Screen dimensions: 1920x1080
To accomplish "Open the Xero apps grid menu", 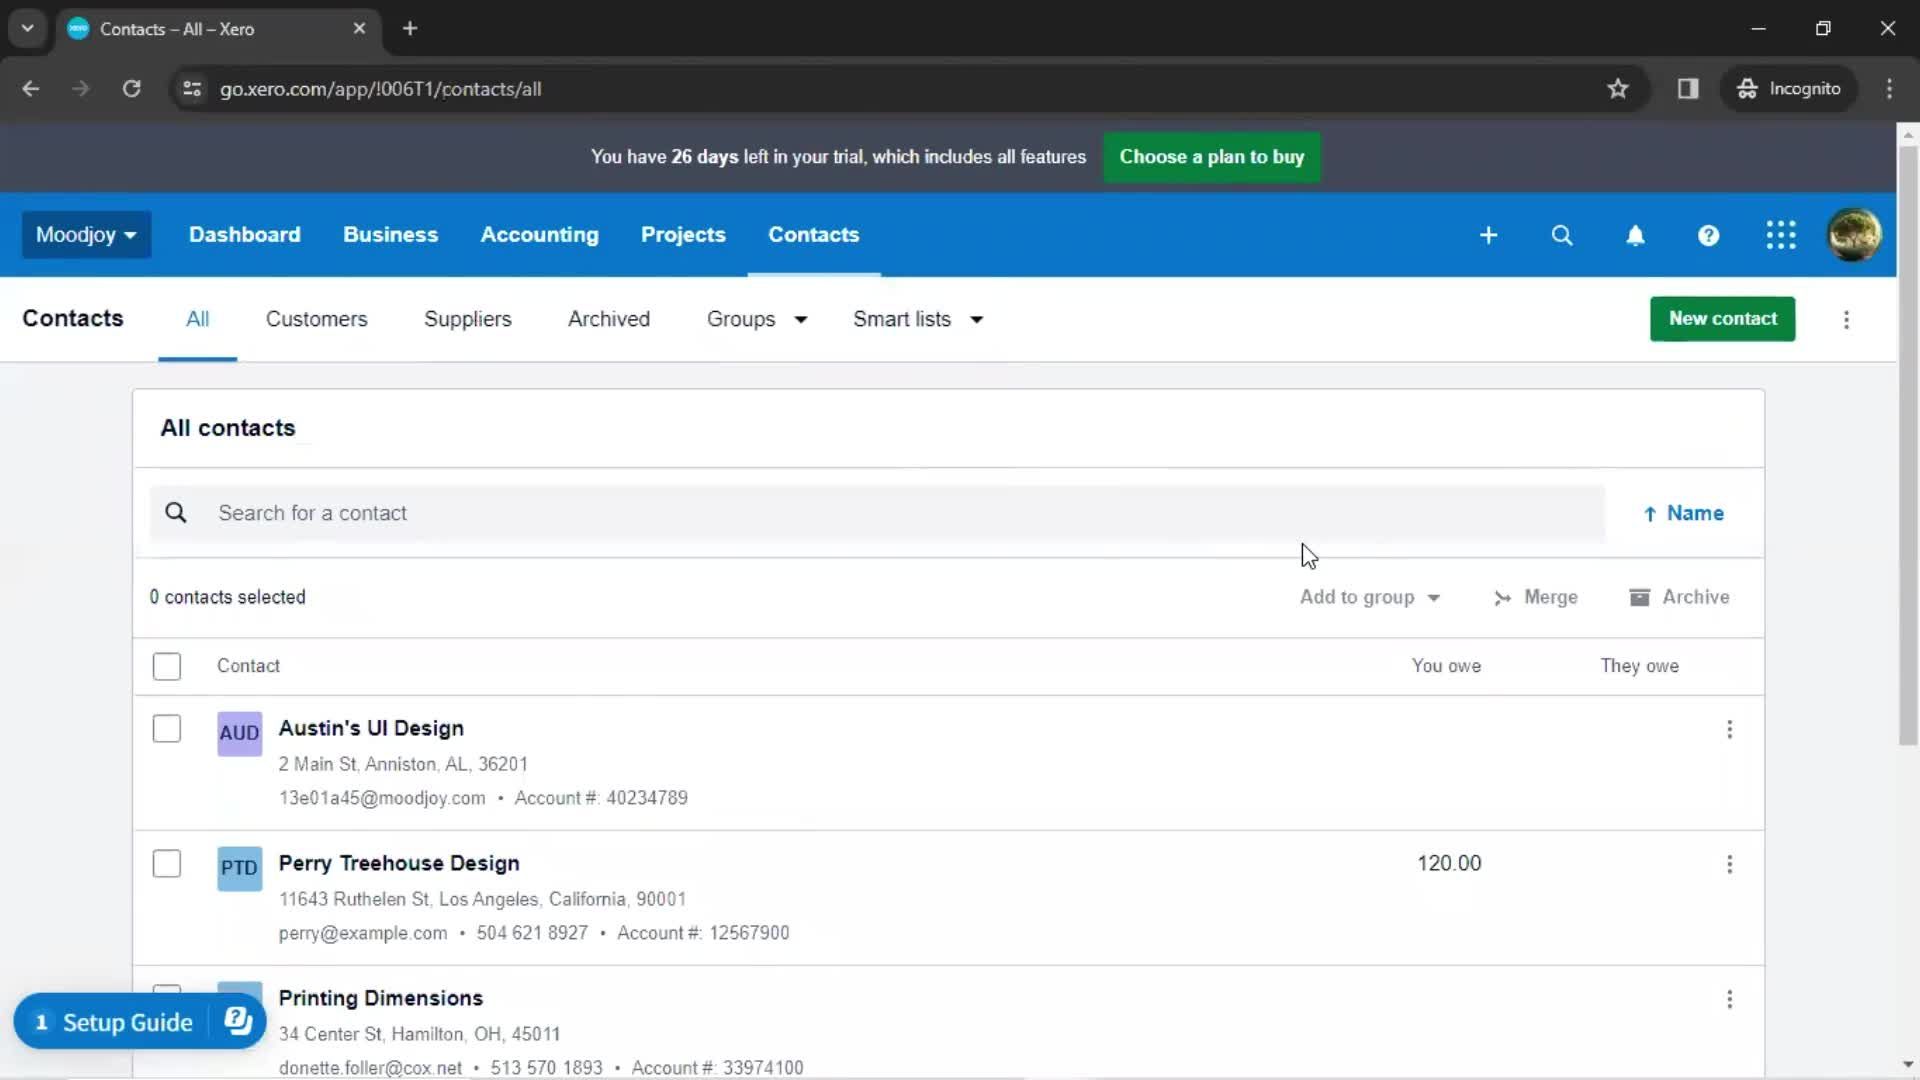I will pyautogui.click(x=1781, y=235).
